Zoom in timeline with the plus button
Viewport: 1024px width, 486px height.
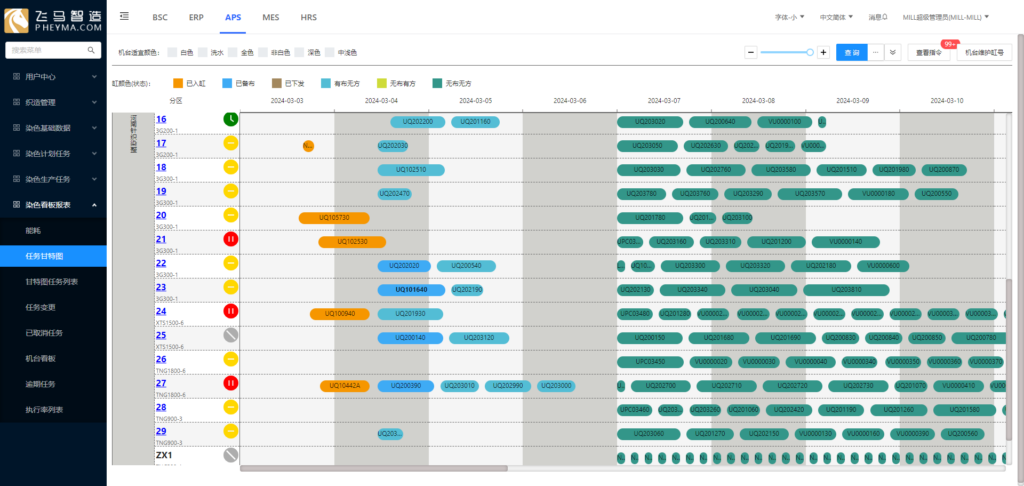coord(823,52)
